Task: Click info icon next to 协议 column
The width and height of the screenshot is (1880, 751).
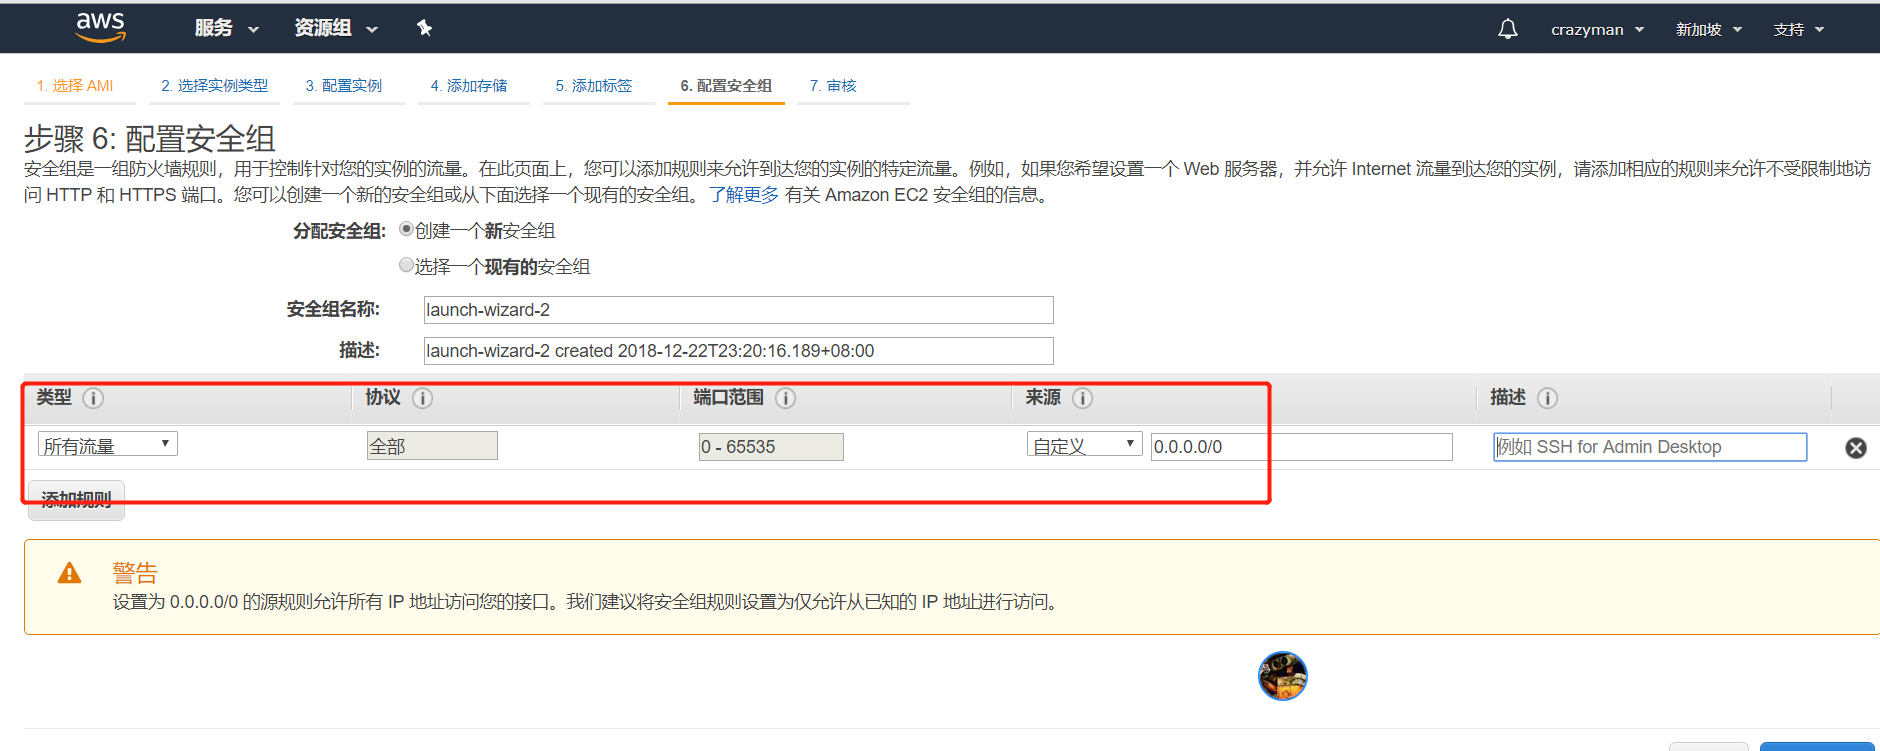Action: coord(422,398)
